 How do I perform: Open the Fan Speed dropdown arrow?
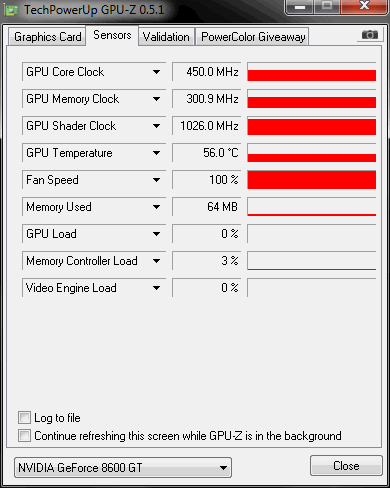click(156, 180)
